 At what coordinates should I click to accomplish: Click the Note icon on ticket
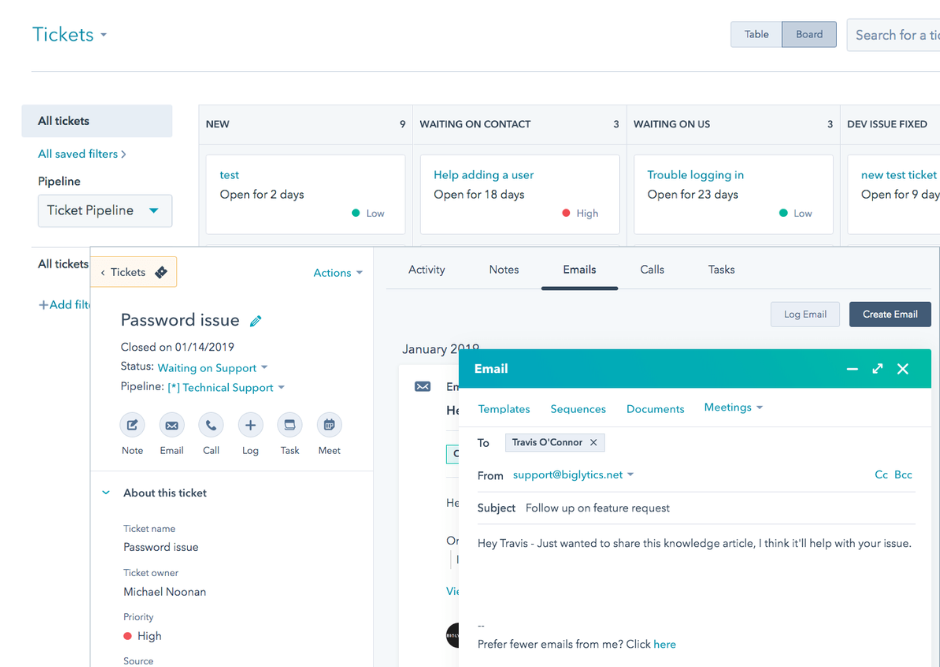tap(132, 425)
